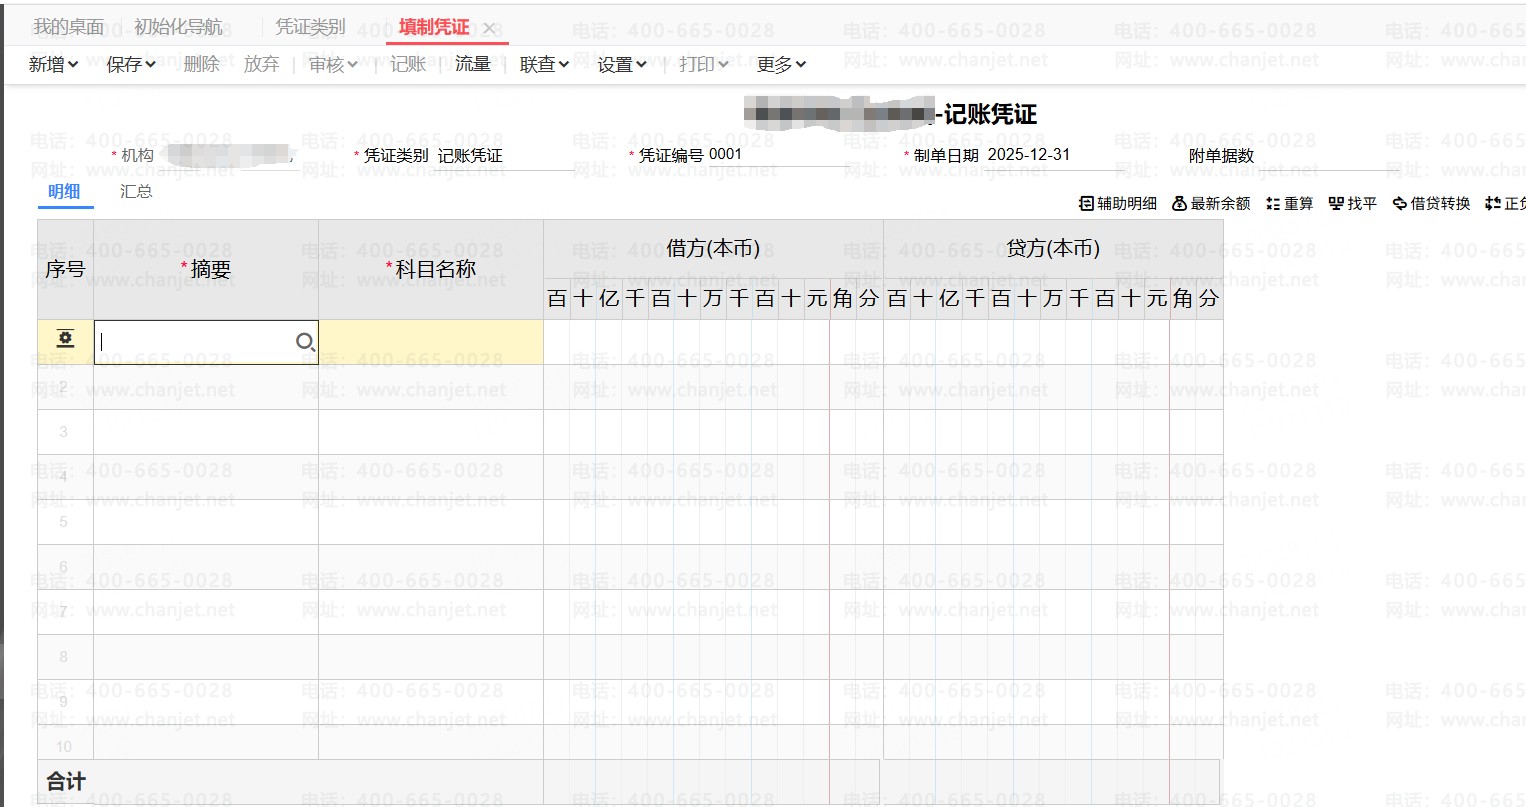Go to the 凭证类别 tab
Screen dimensions: 1526x807
tap(310, 27)
